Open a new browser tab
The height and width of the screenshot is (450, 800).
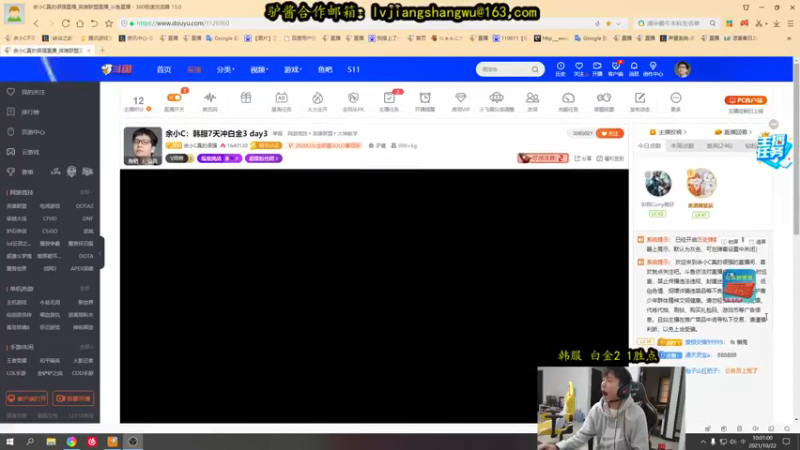102,51
